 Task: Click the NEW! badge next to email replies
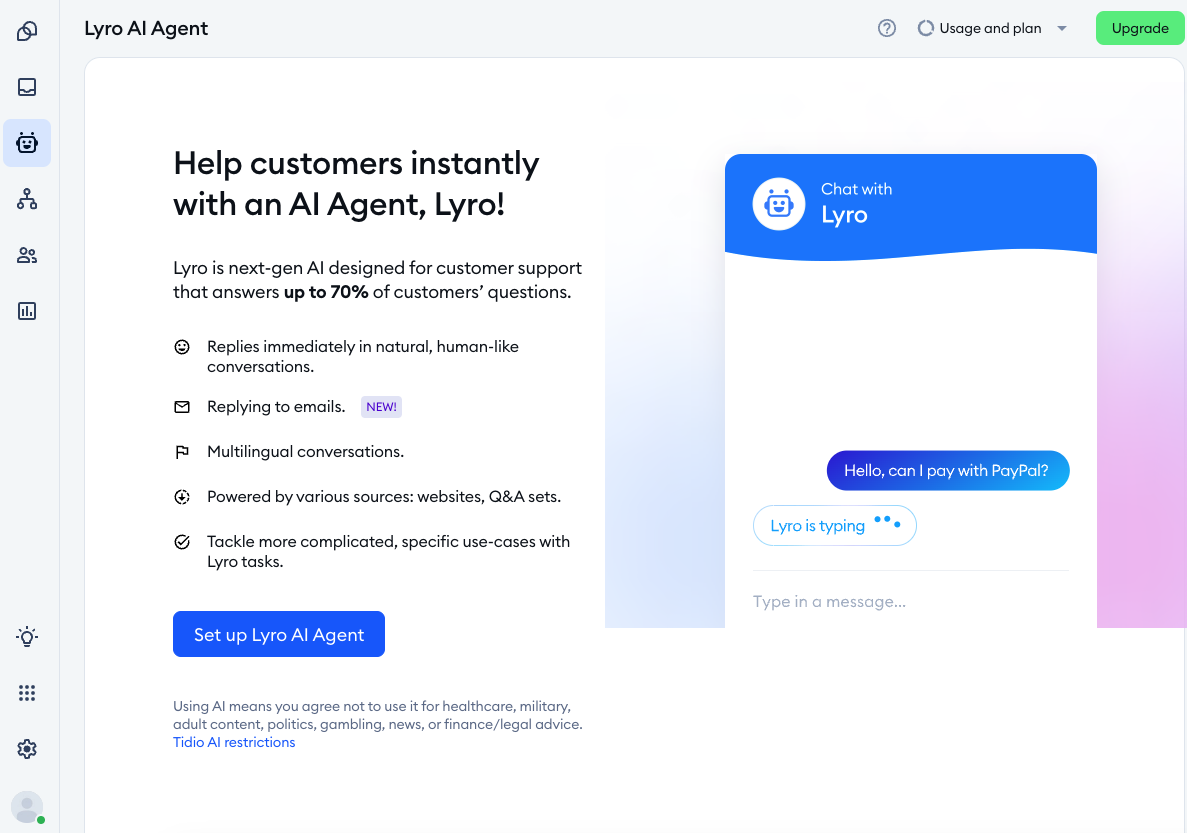click(381, 406)
